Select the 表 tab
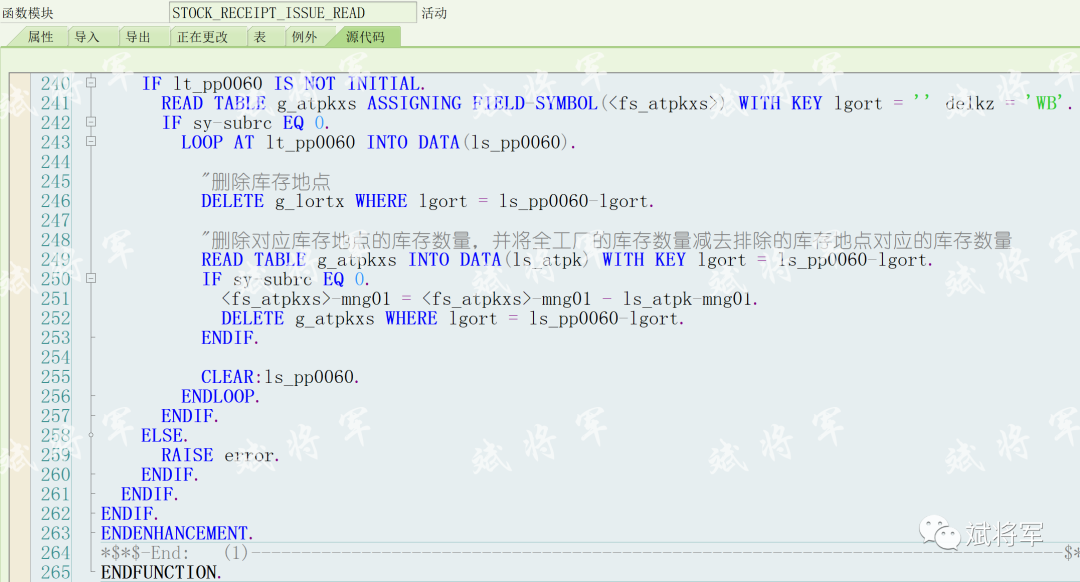 click(x=260, y=37)
